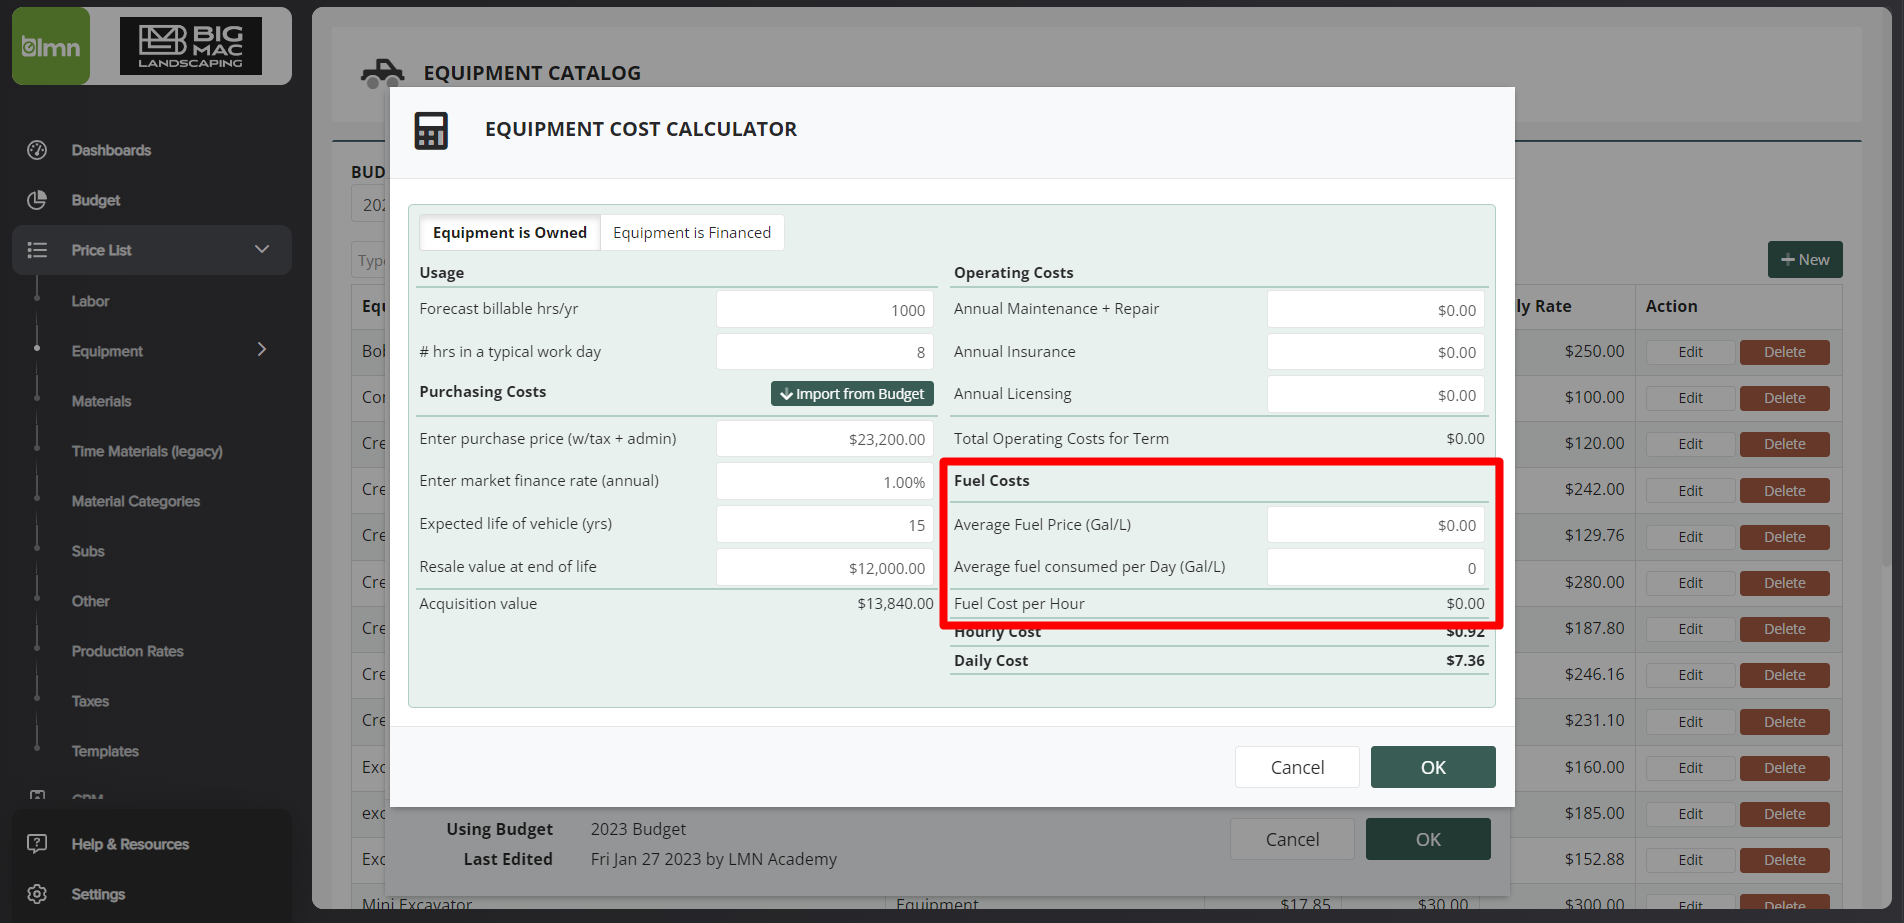Select the Materials menu item
This screenshot has height=923, width=1904.
click(101, 401)
